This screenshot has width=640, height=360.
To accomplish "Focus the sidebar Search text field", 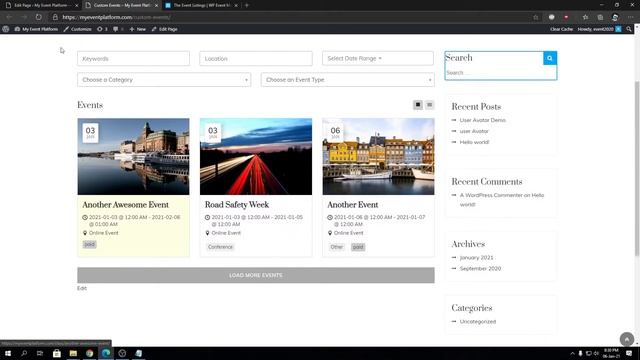I will coord(500,73).
